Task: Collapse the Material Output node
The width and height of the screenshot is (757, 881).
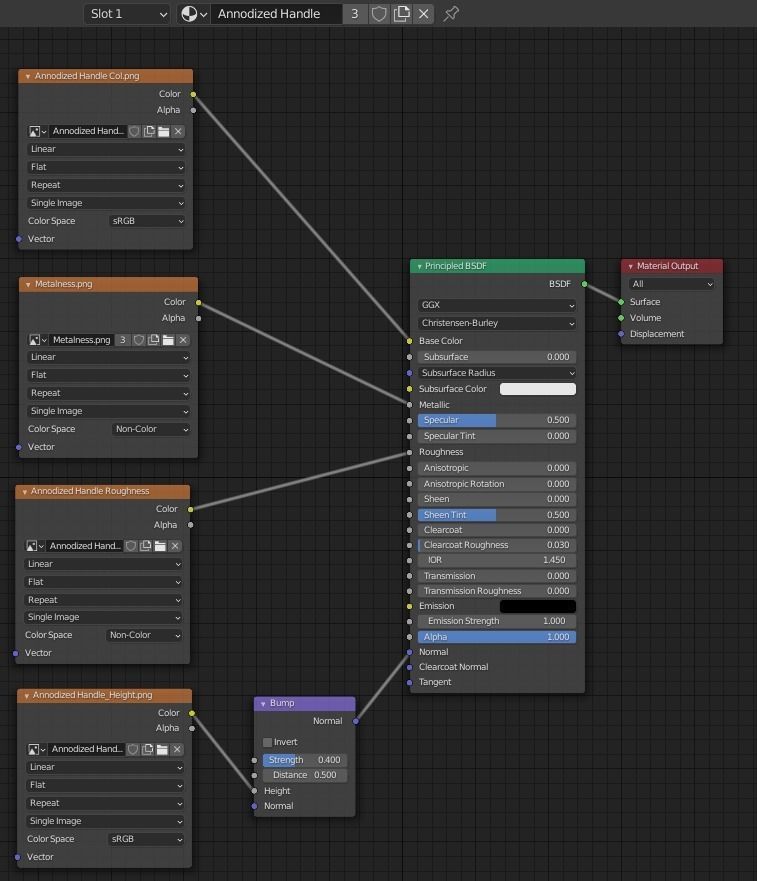Action: pos(631,266)
